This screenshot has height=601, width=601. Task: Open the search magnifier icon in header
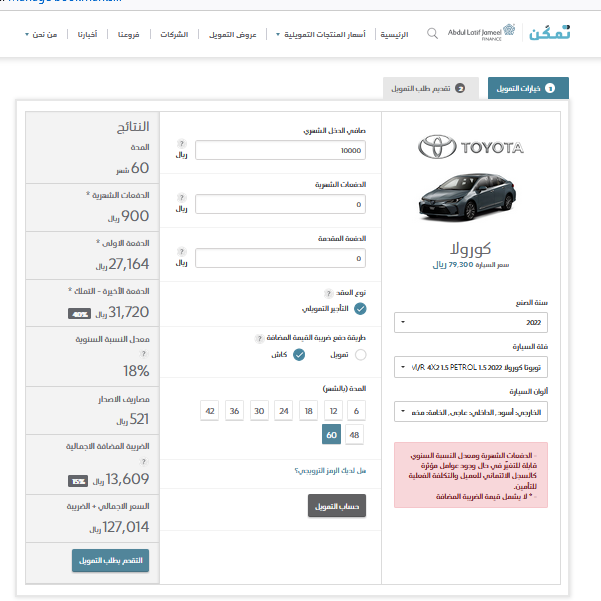click(x=432, y=33)
